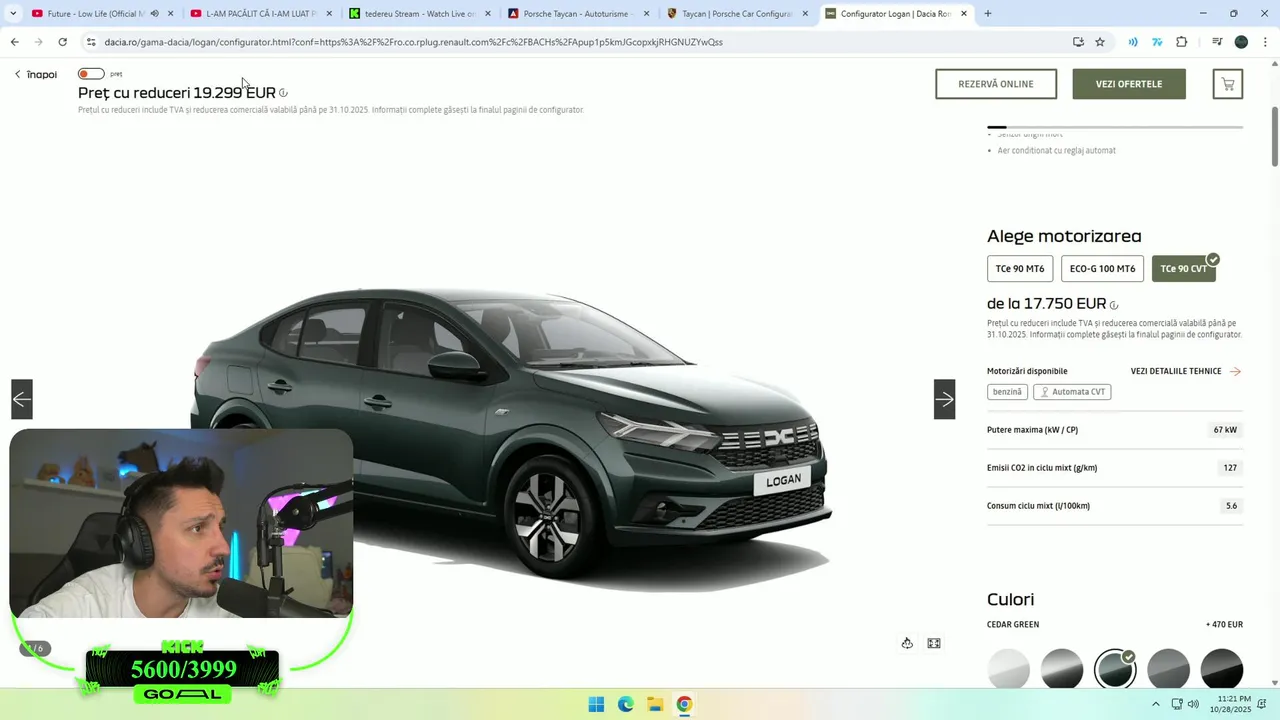Switch to Taycan Porsche Car Configurator tab
This screenshot has height=720, width=1280.
(737, 14)
